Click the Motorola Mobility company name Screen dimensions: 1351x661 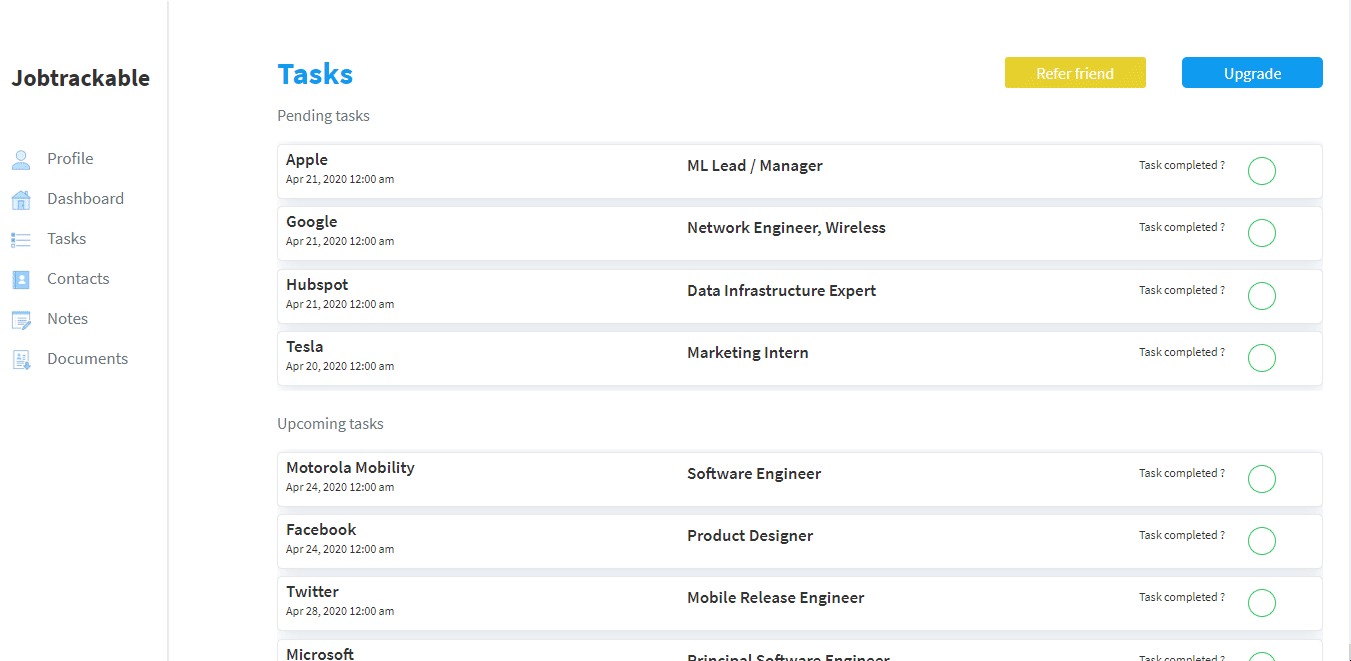pyautogui.click(x=350, y=468)
